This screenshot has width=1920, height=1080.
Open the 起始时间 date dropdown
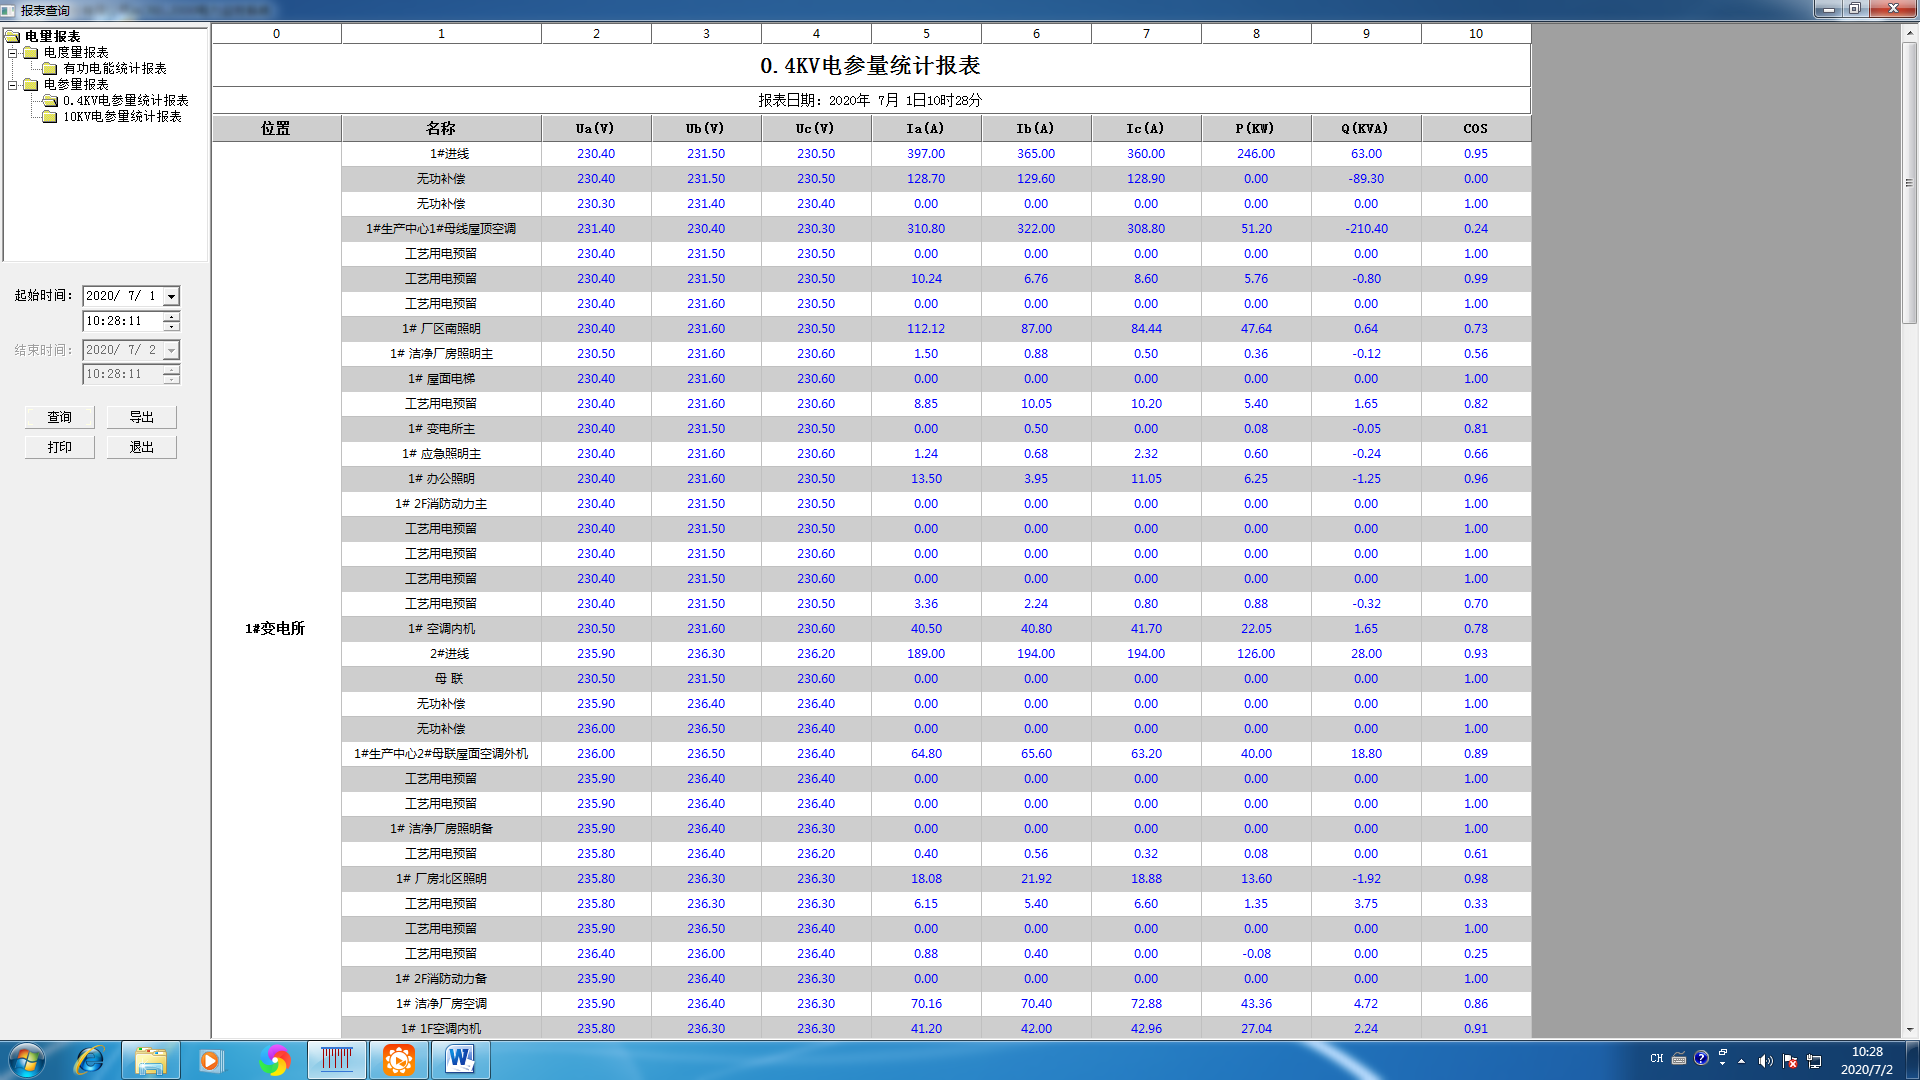click(x=169, y=296)
